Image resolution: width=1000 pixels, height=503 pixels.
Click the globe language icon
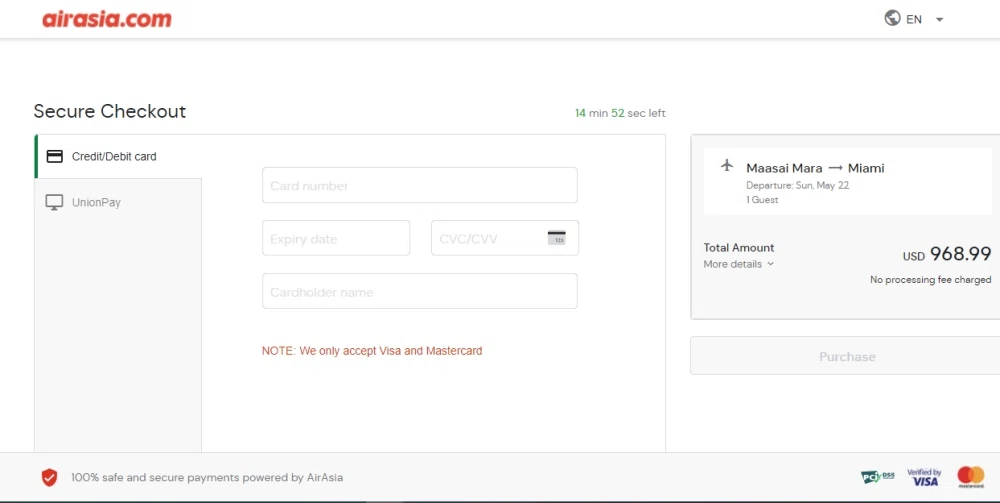point(892,18)
